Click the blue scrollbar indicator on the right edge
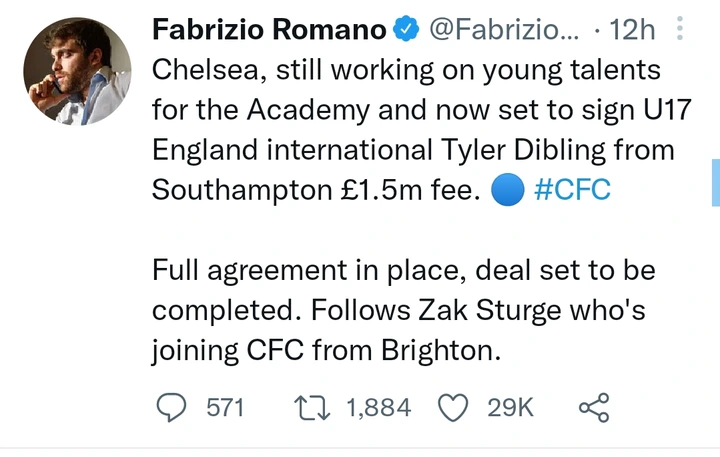Image resolution: width=720 pixels, height=457 pixels. tap(715, 183)
